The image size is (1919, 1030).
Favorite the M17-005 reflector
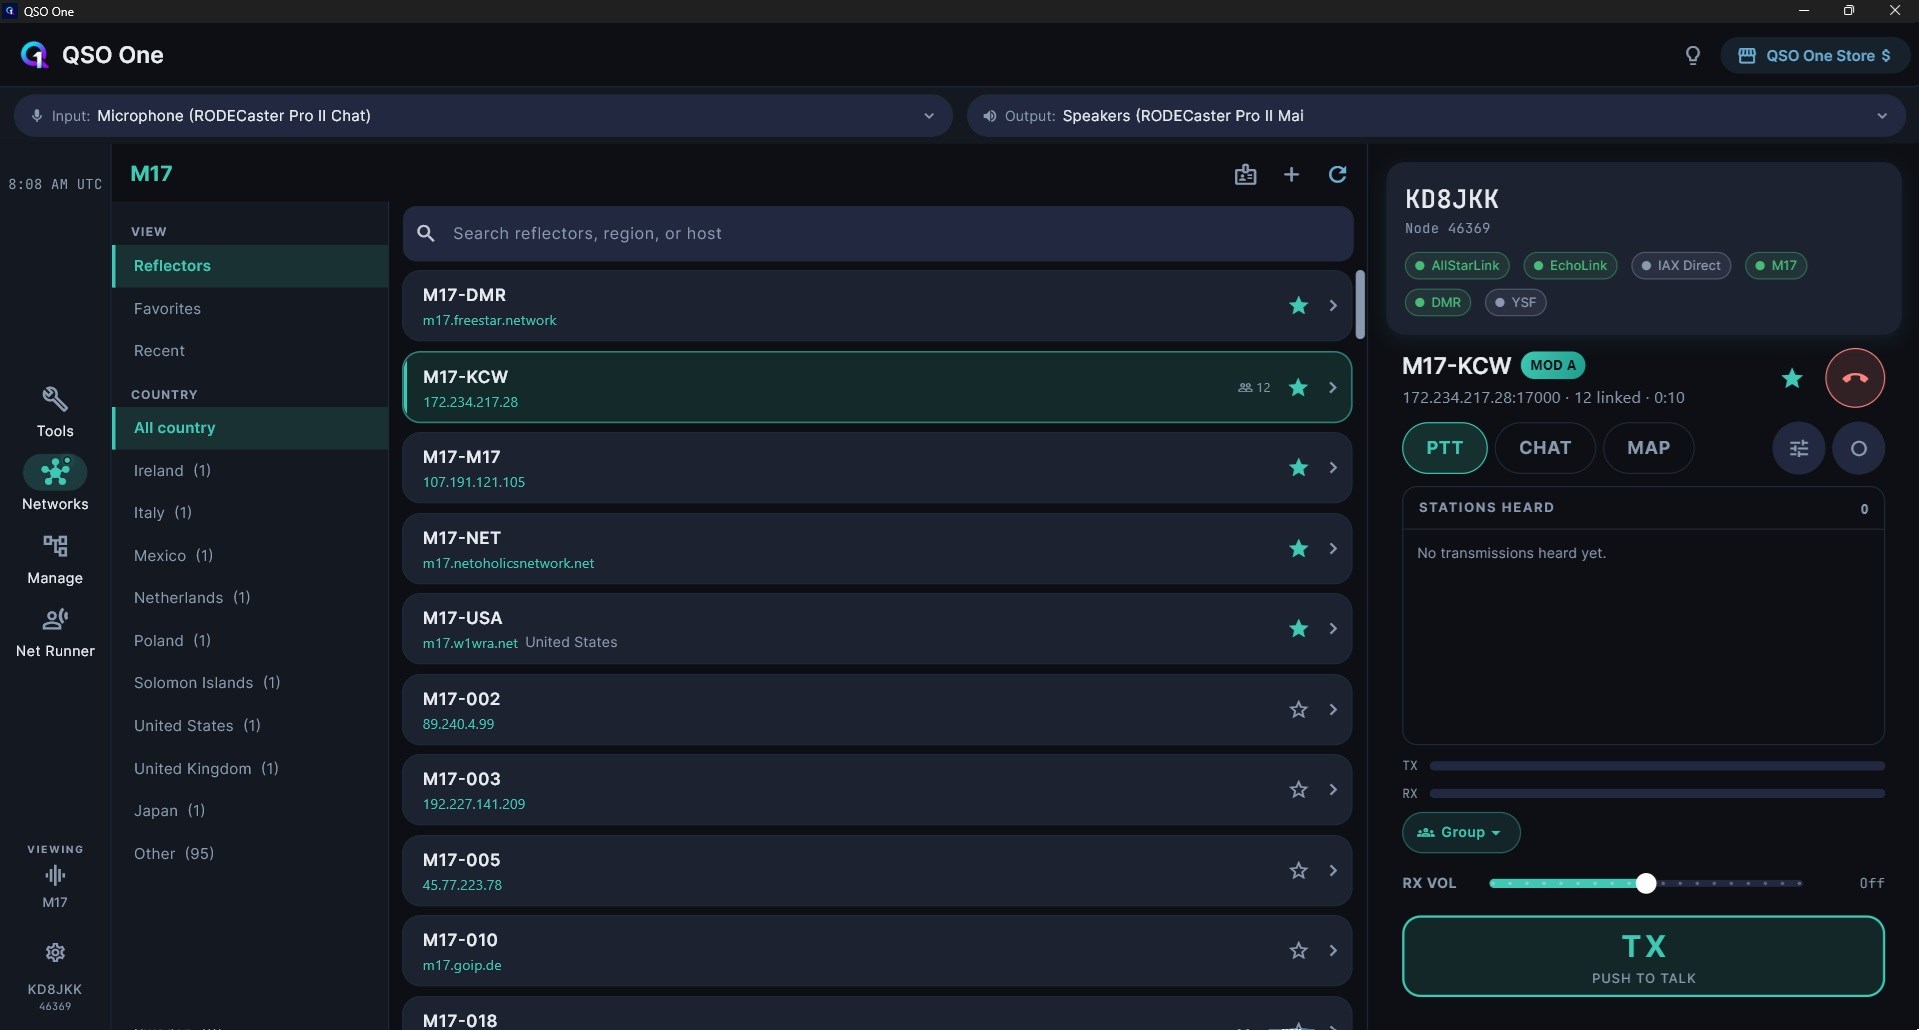point(1298,871)
